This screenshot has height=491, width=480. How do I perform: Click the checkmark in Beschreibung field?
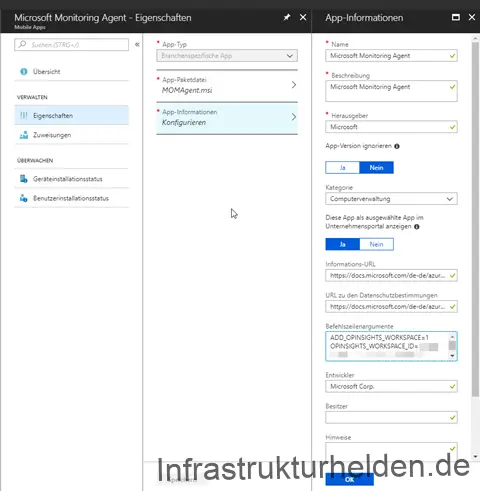pyautogui.click(x=452, y=87)
